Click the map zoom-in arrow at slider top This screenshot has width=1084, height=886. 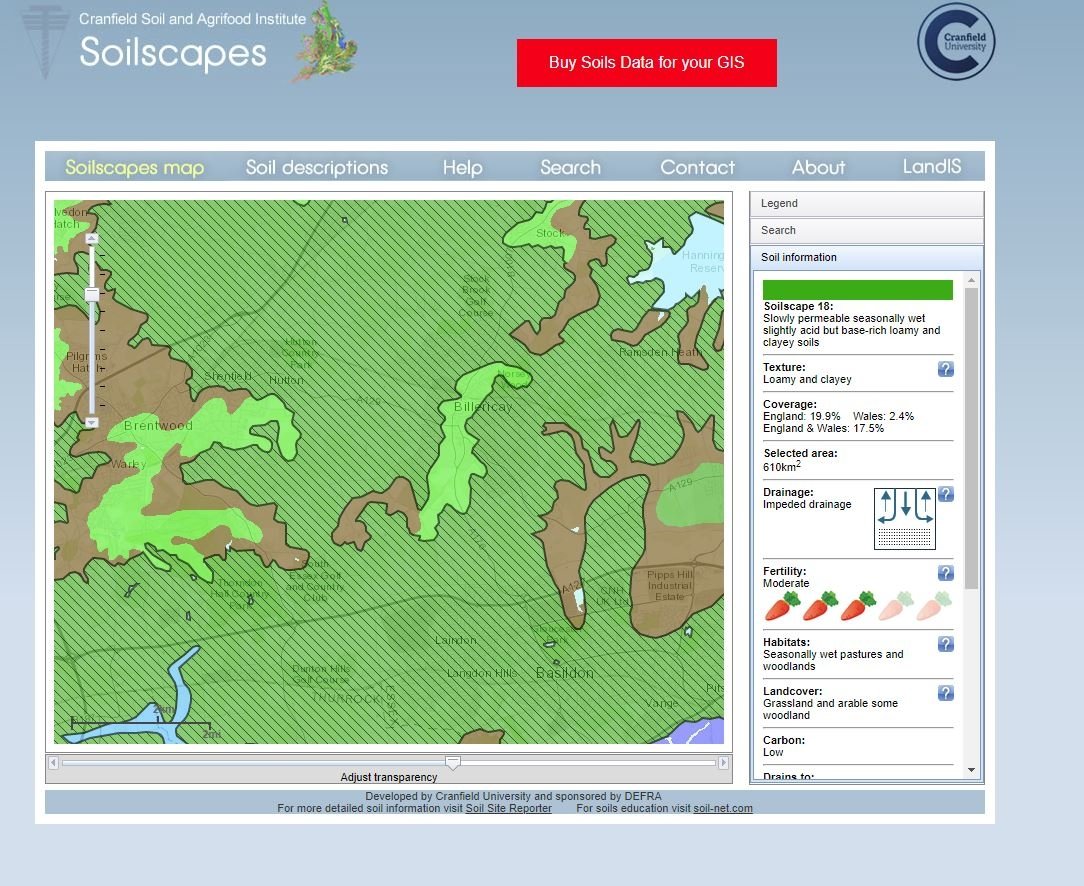coord(92,239)
